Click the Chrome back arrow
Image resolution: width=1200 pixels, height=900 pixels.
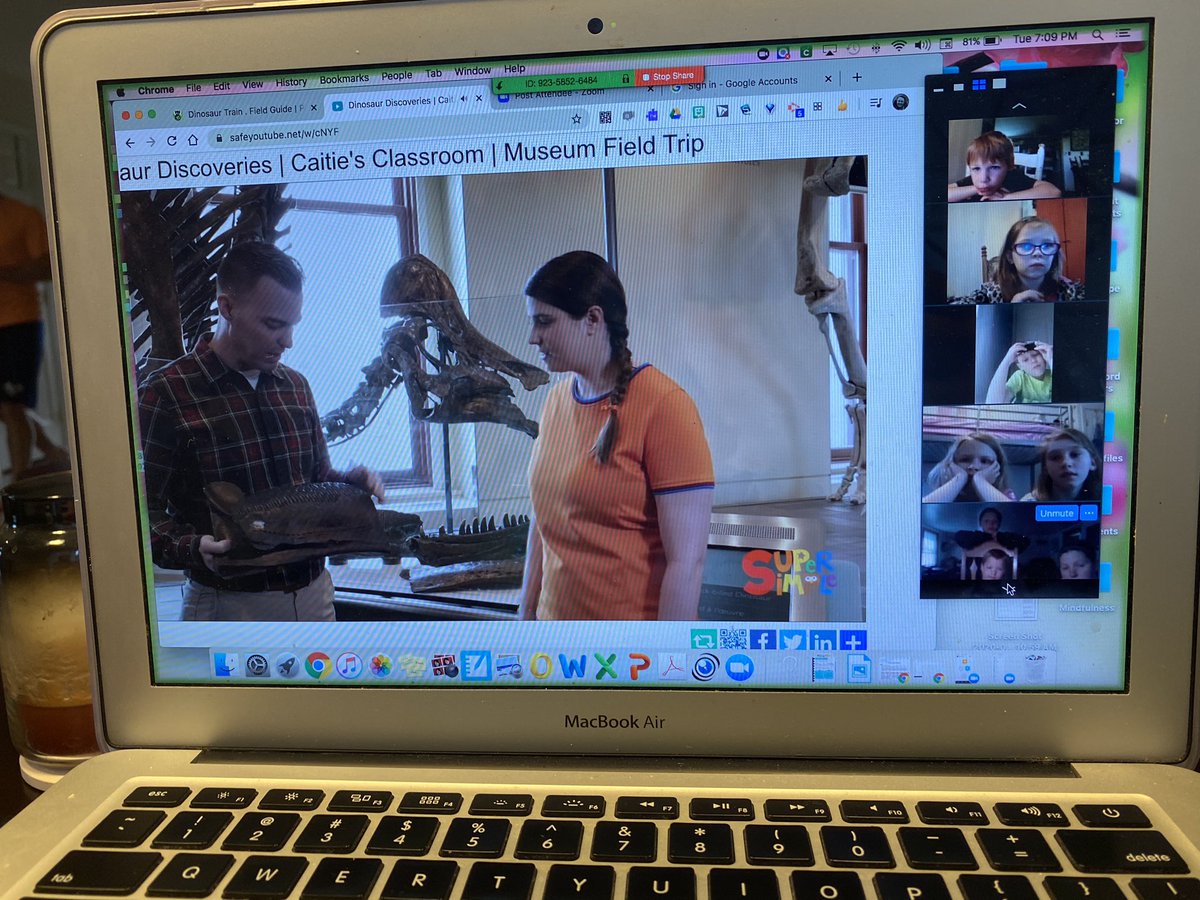point(129,142)
